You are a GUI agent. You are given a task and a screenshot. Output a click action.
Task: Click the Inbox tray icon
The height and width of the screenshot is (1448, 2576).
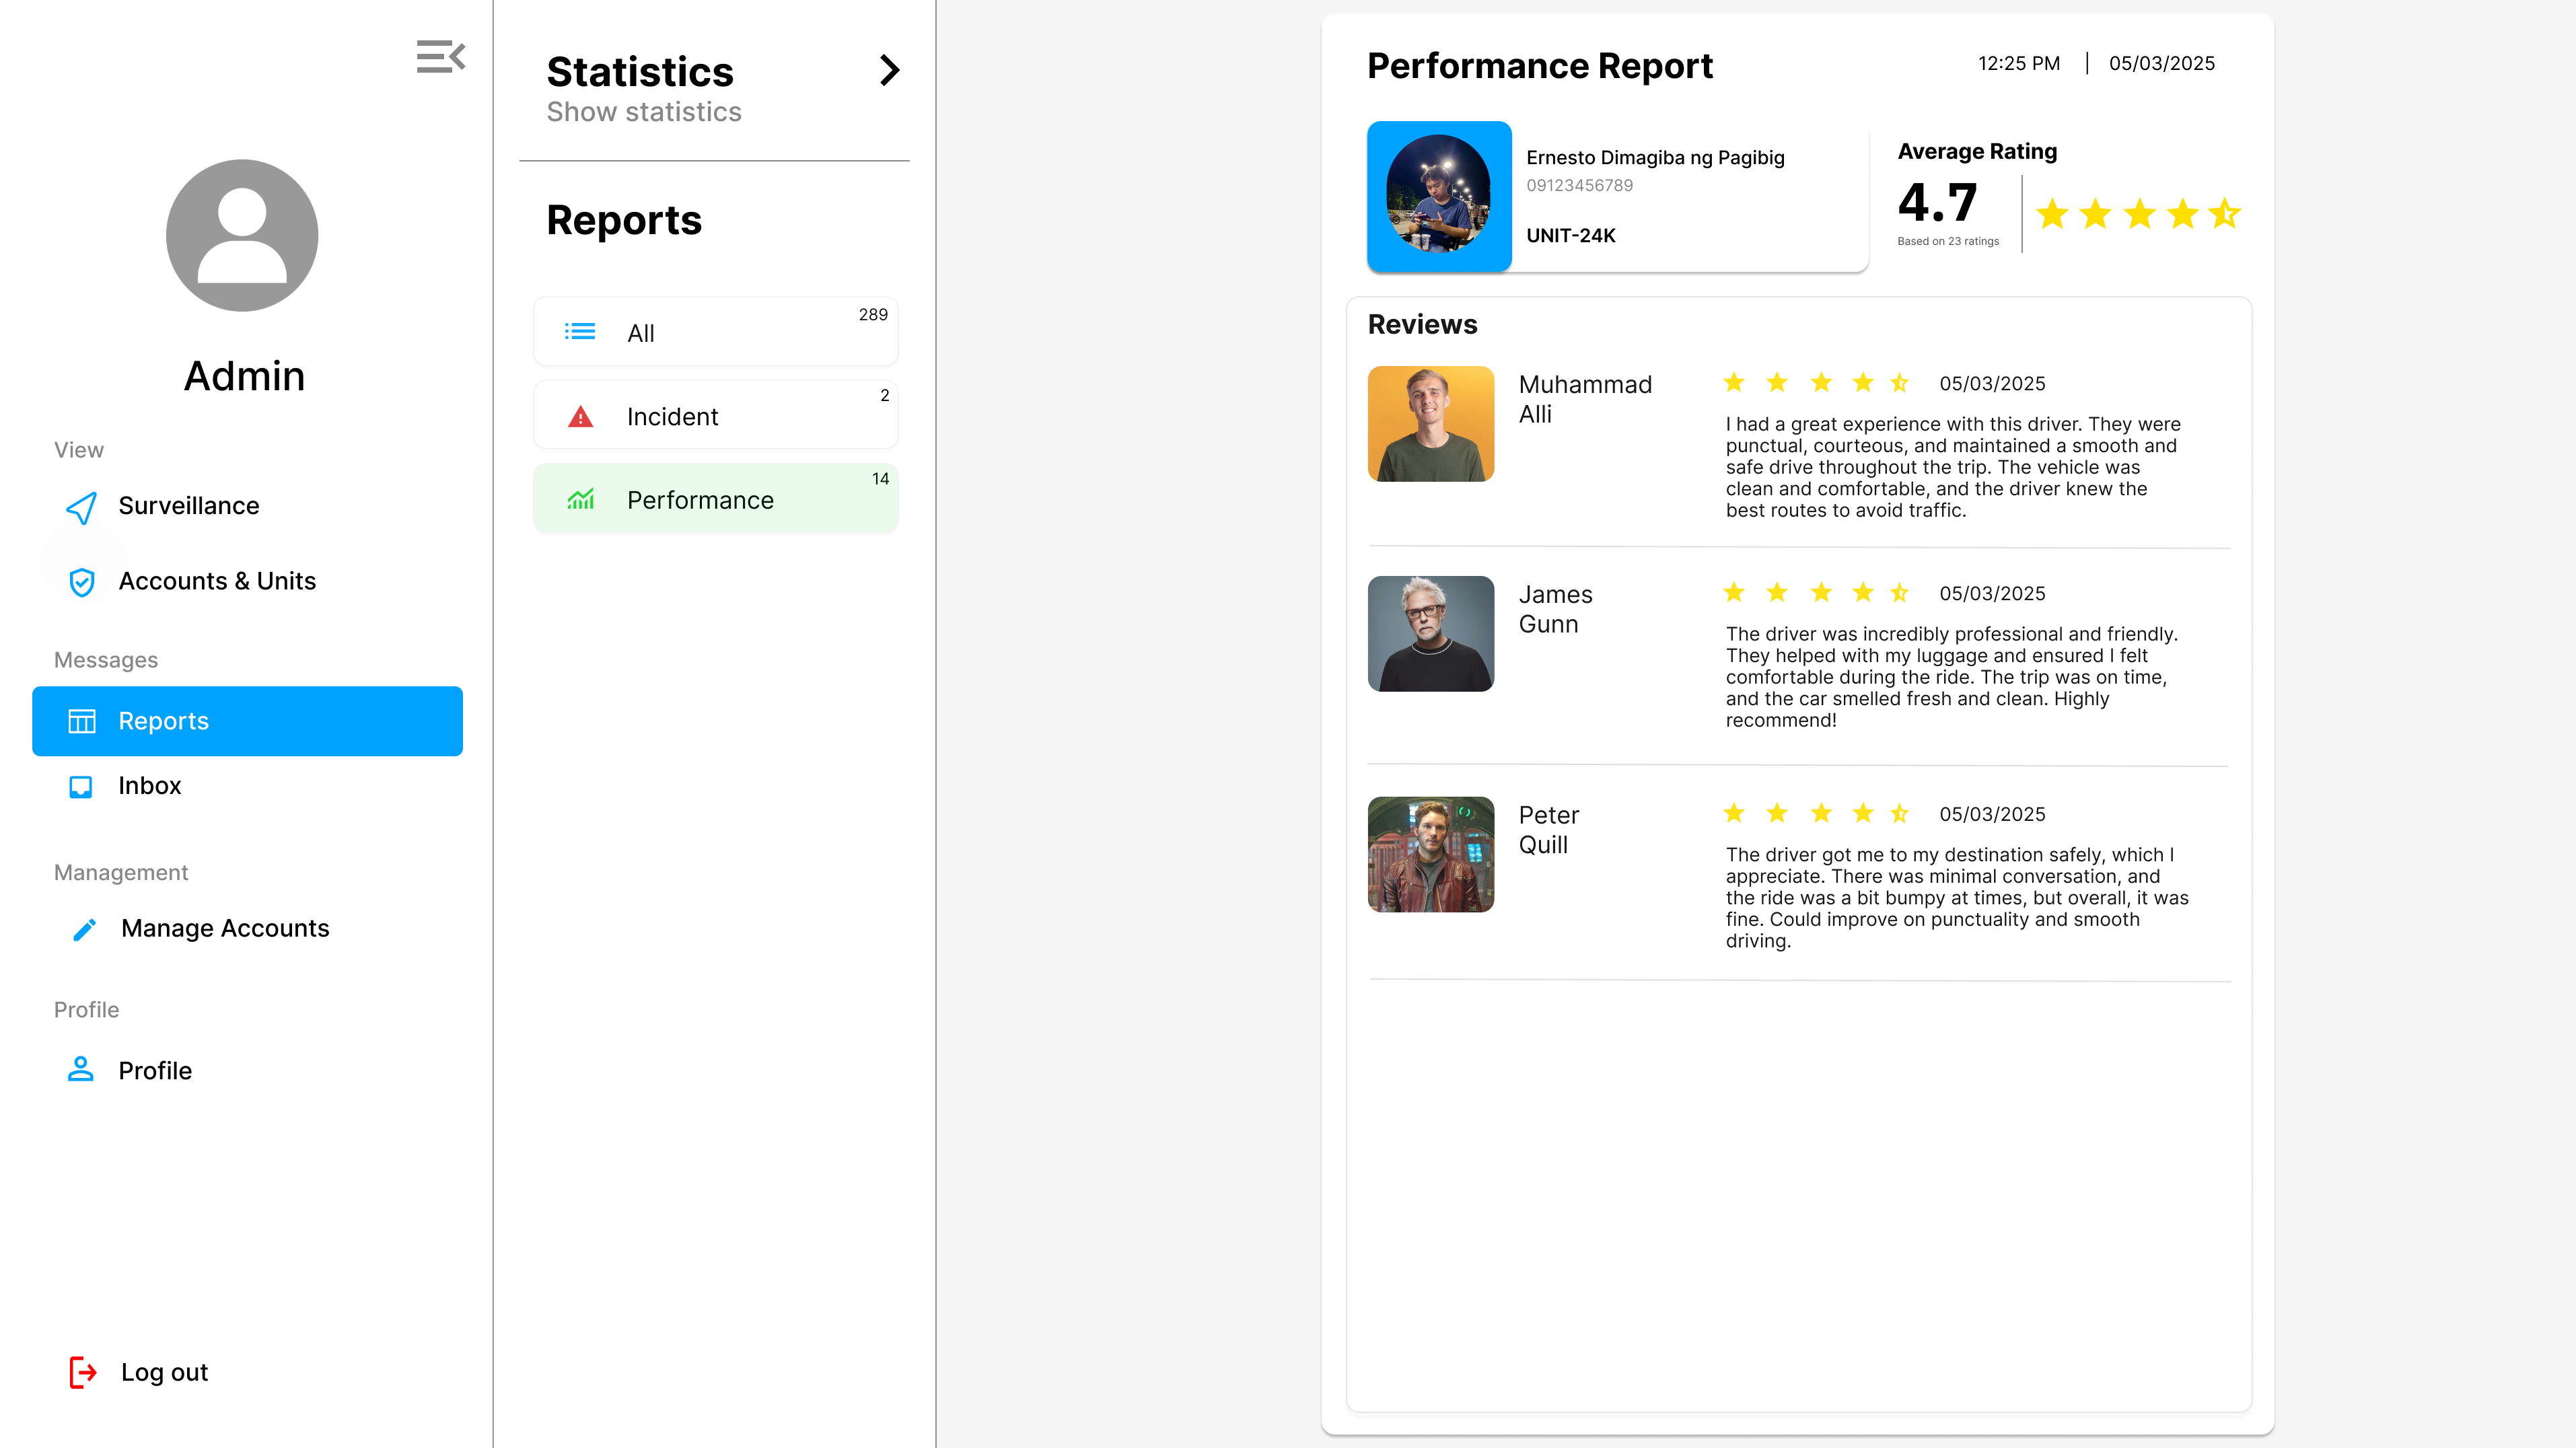(x=81, y=787)
